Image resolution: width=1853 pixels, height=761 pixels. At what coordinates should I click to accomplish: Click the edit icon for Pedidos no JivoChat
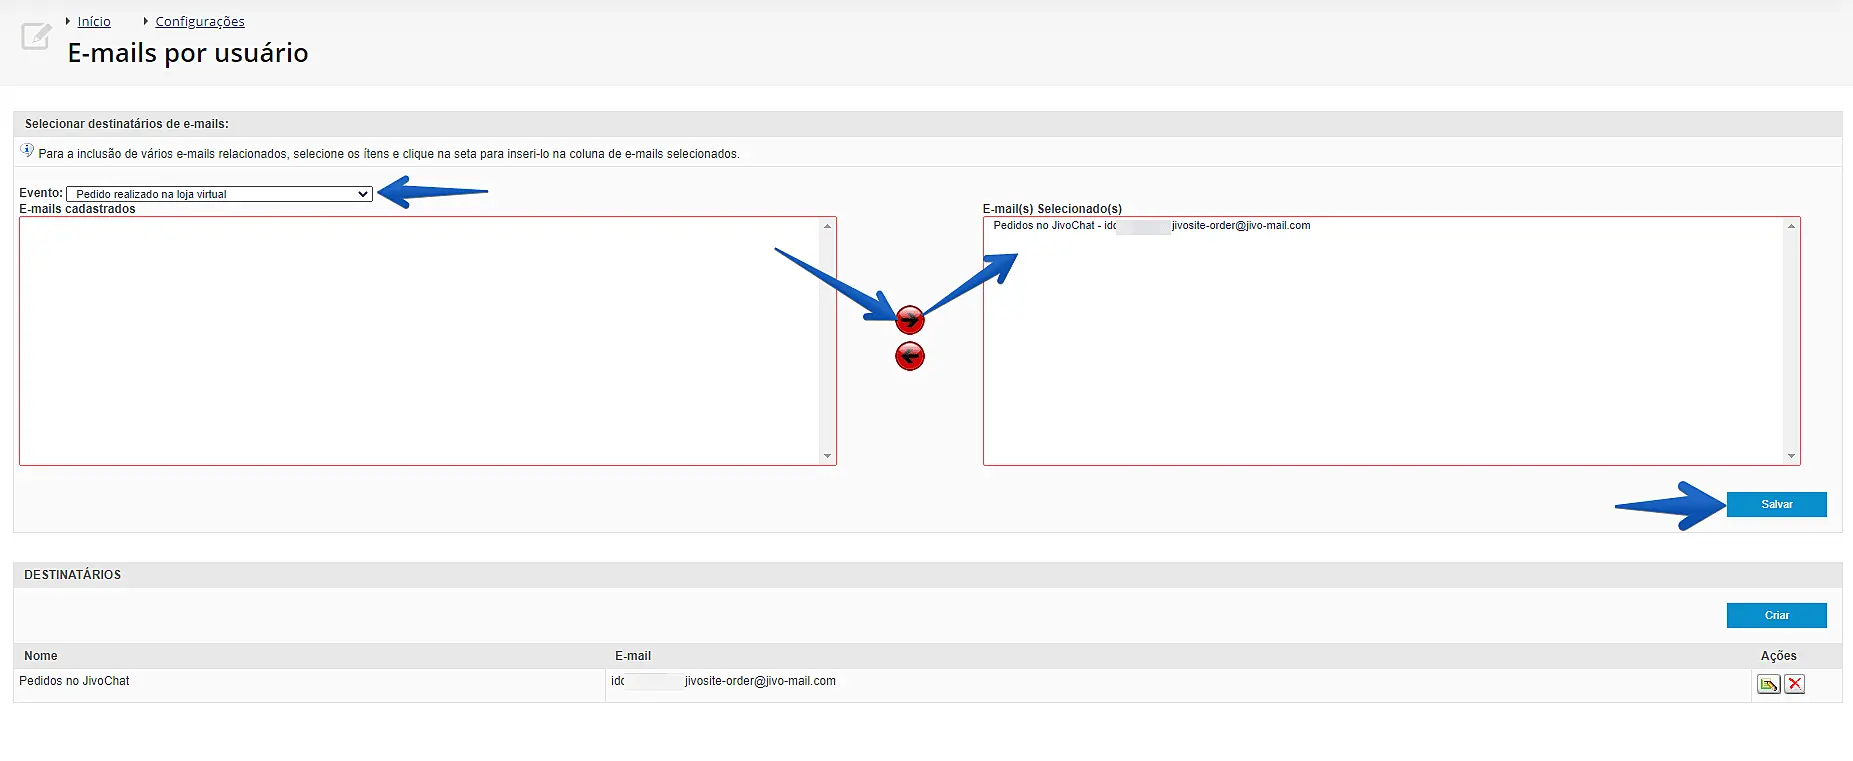(1768, 684)
